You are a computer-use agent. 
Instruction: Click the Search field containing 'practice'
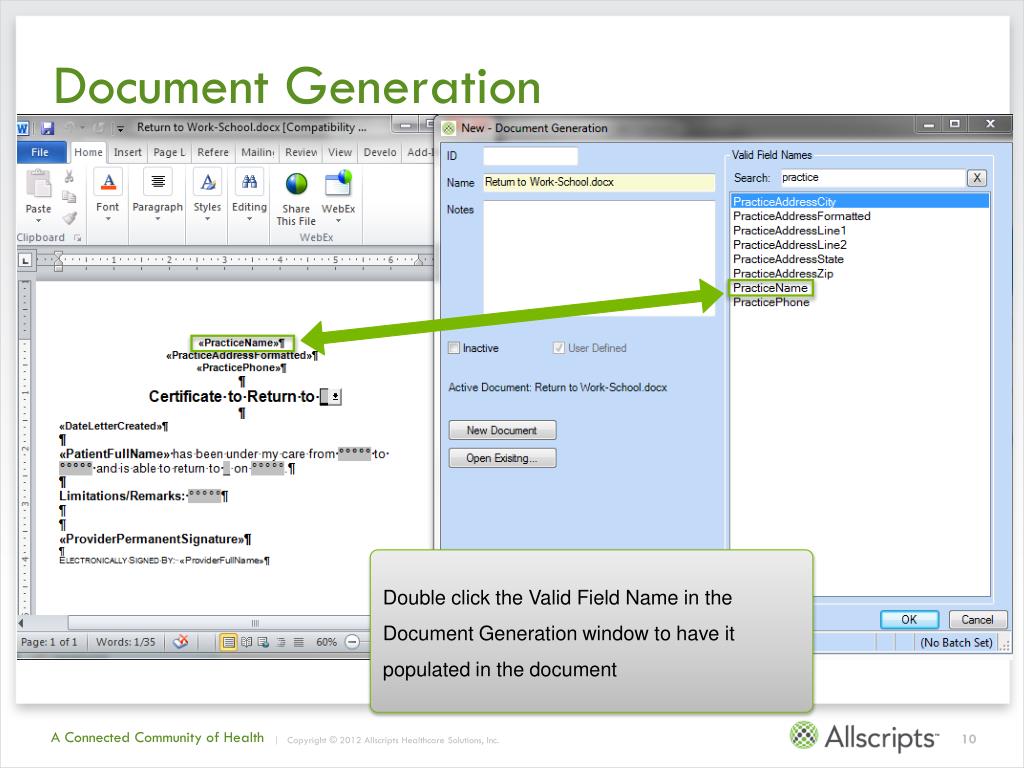872,178
